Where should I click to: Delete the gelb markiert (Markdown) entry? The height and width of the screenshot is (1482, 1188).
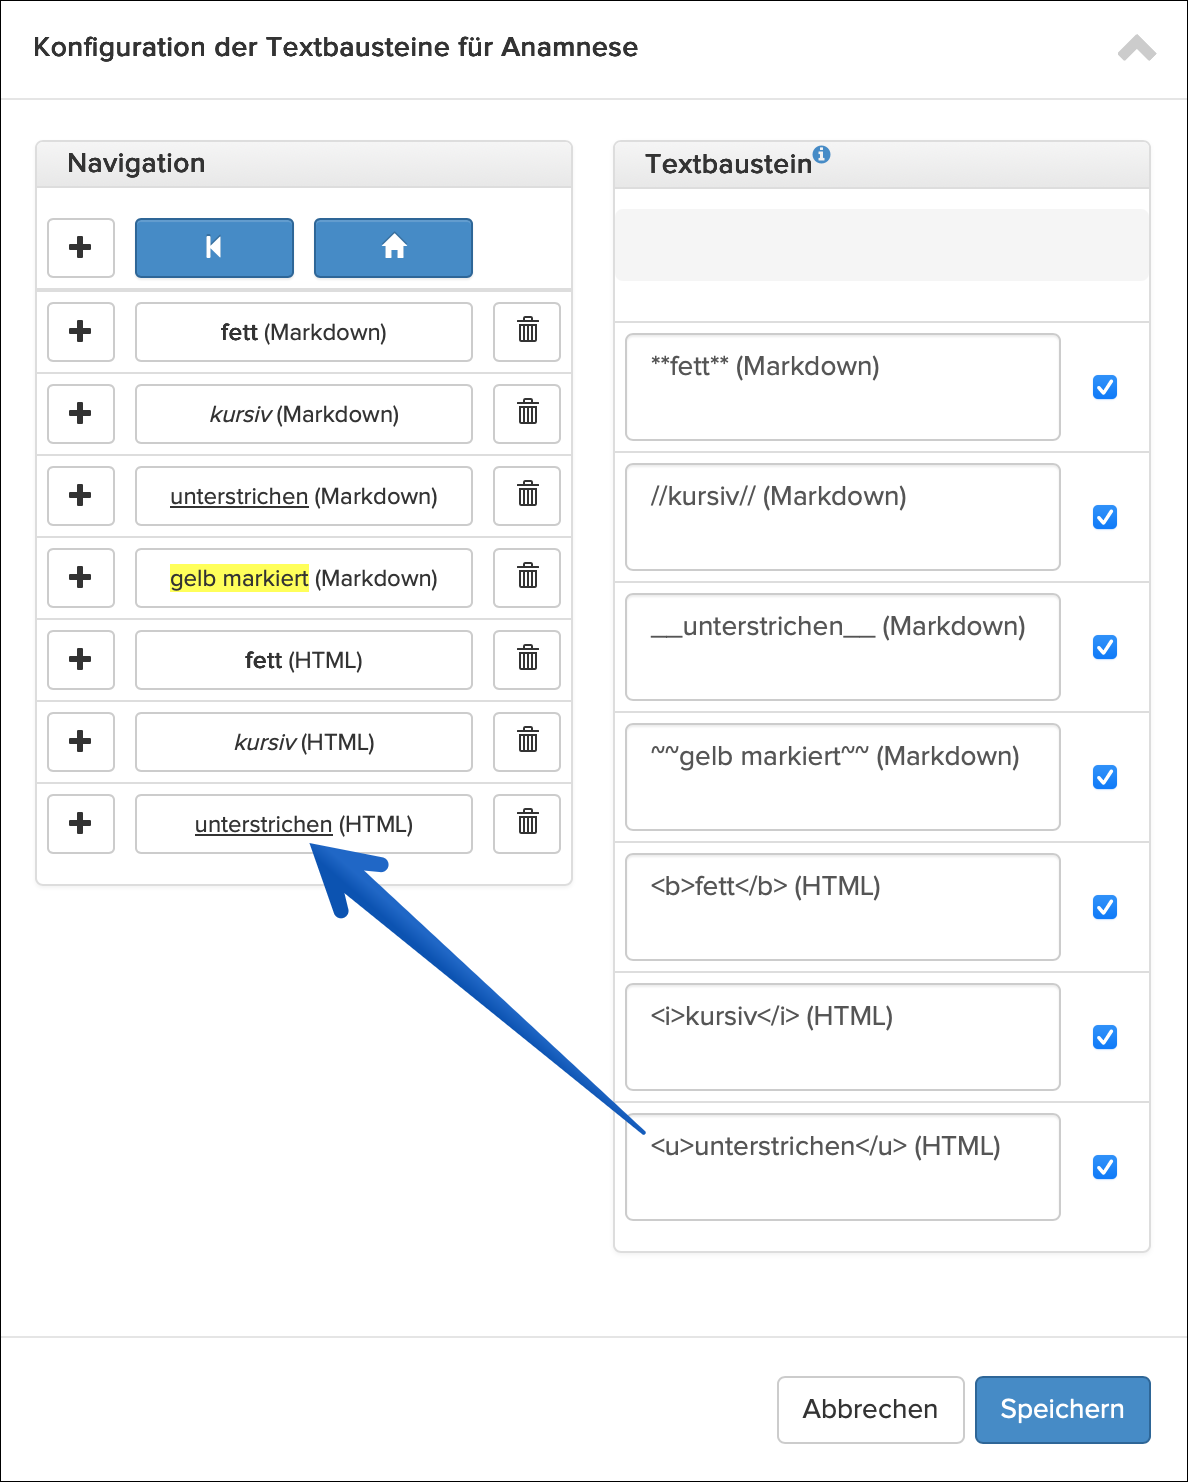[x=527, y=577]
